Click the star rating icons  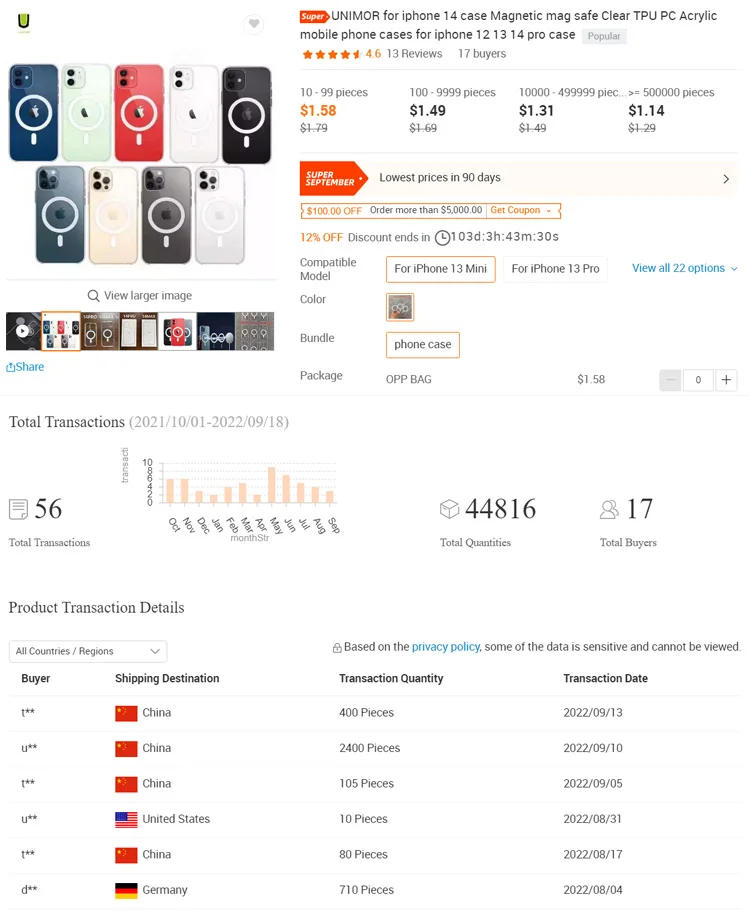(331, 54)
